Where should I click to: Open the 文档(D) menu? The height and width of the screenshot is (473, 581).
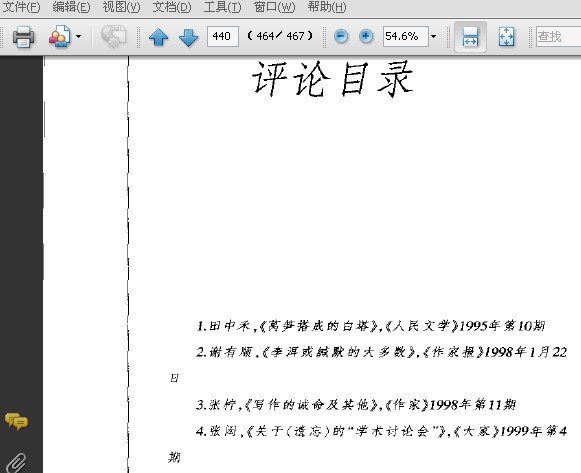click(x=172, y=7)
